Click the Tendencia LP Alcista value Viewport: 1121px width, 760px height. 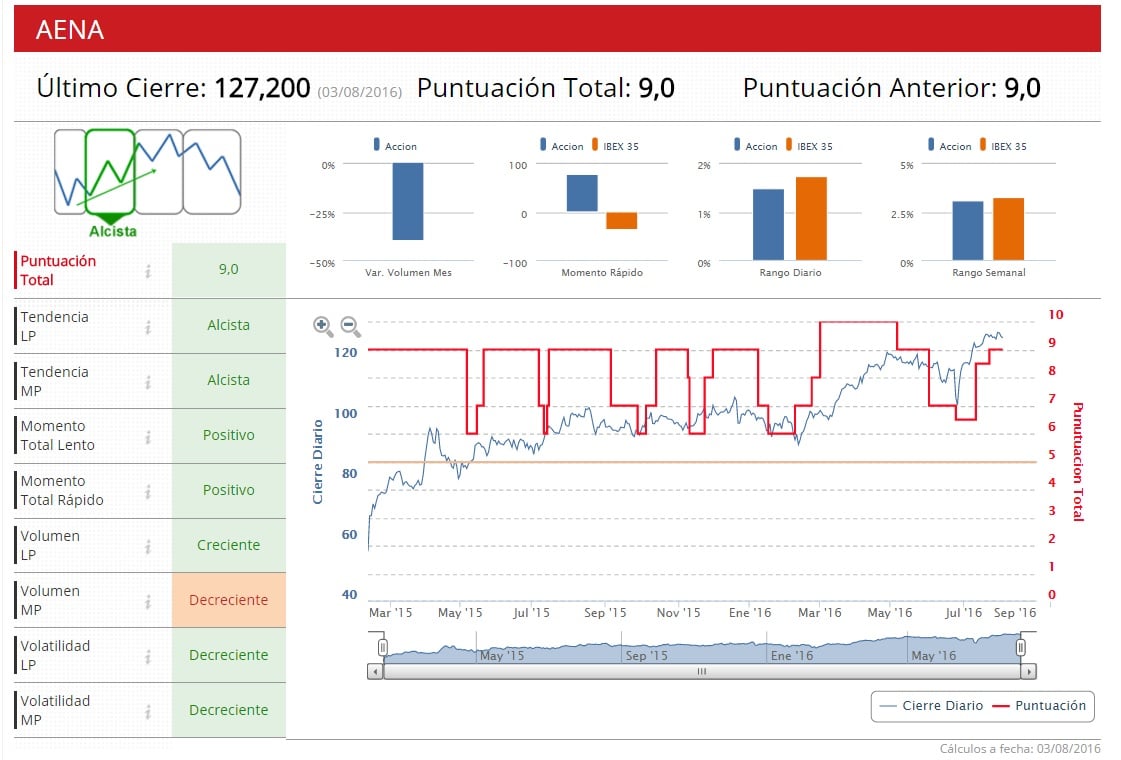click(x=229, y=325)
